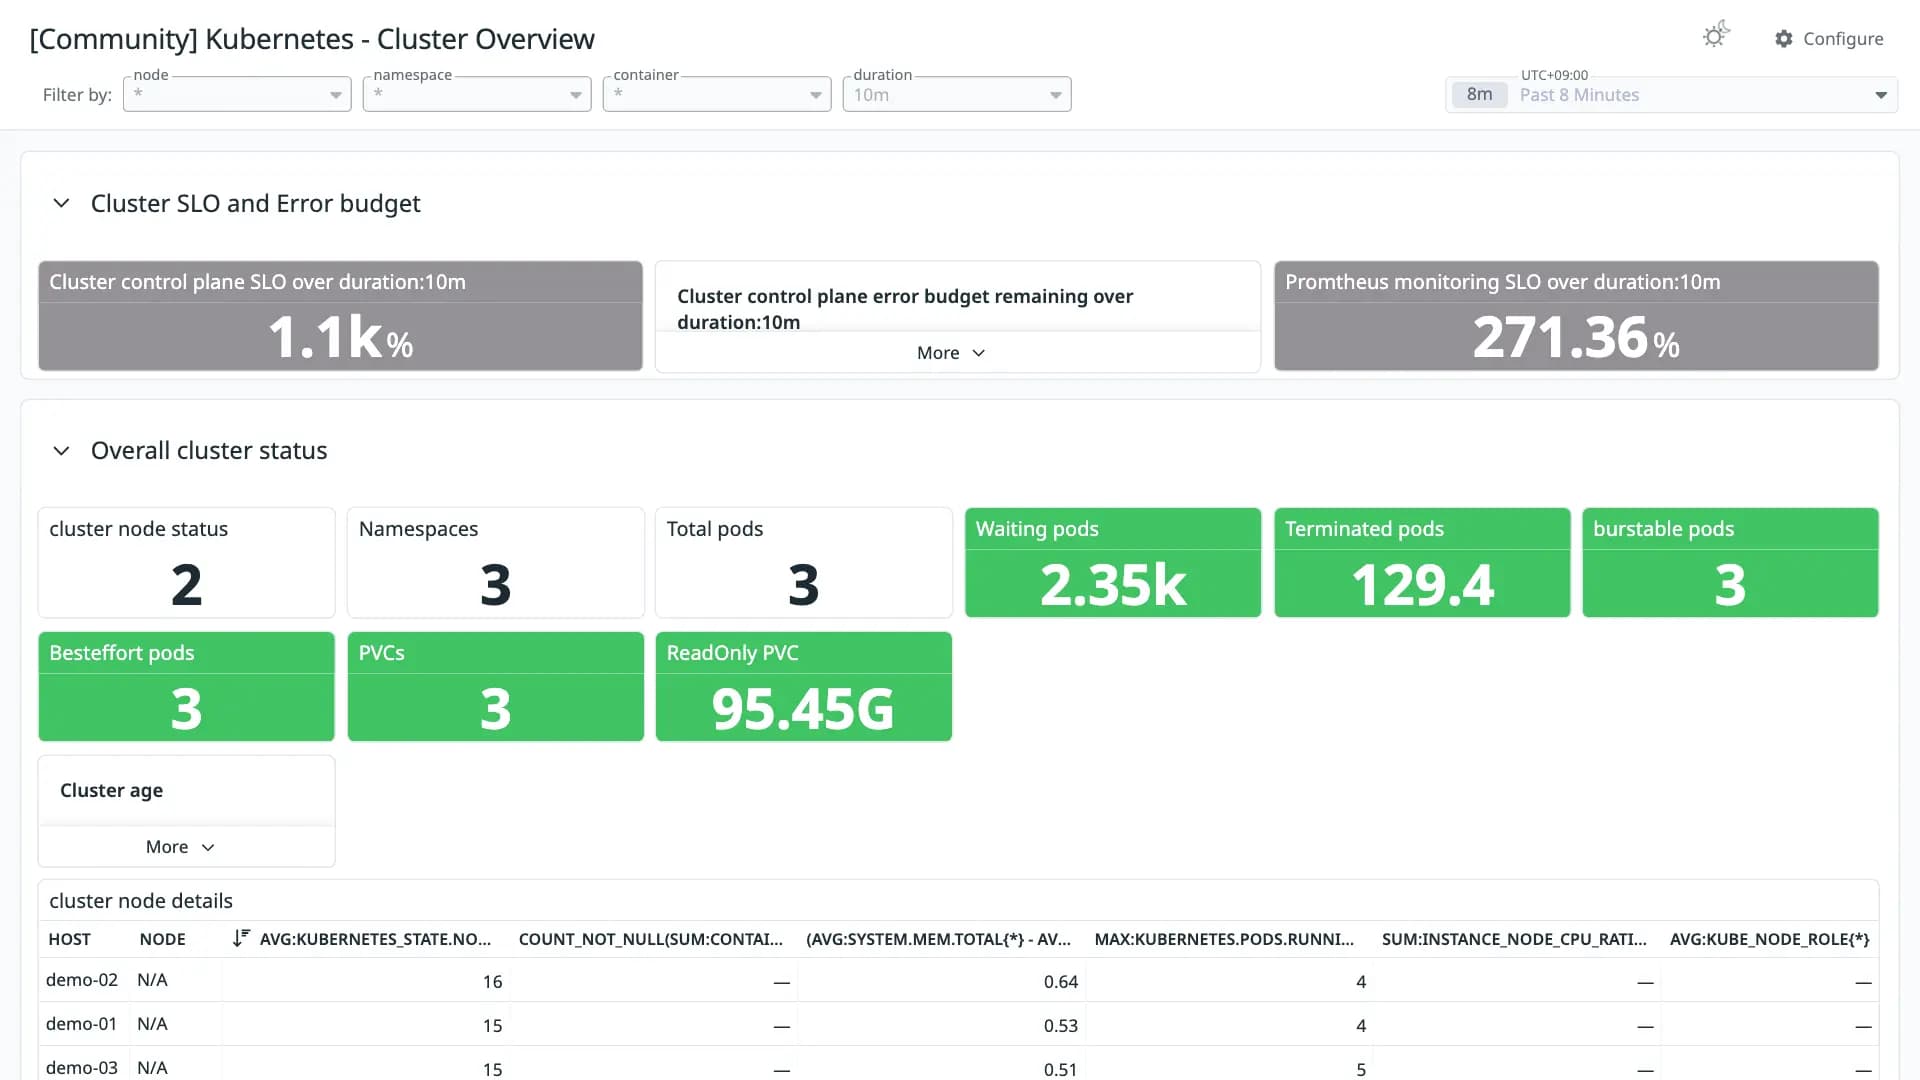Viewport: 1920px width, 1080px height.
Task: Collapse the Overall cluster status section
Action: click(61, 451)
